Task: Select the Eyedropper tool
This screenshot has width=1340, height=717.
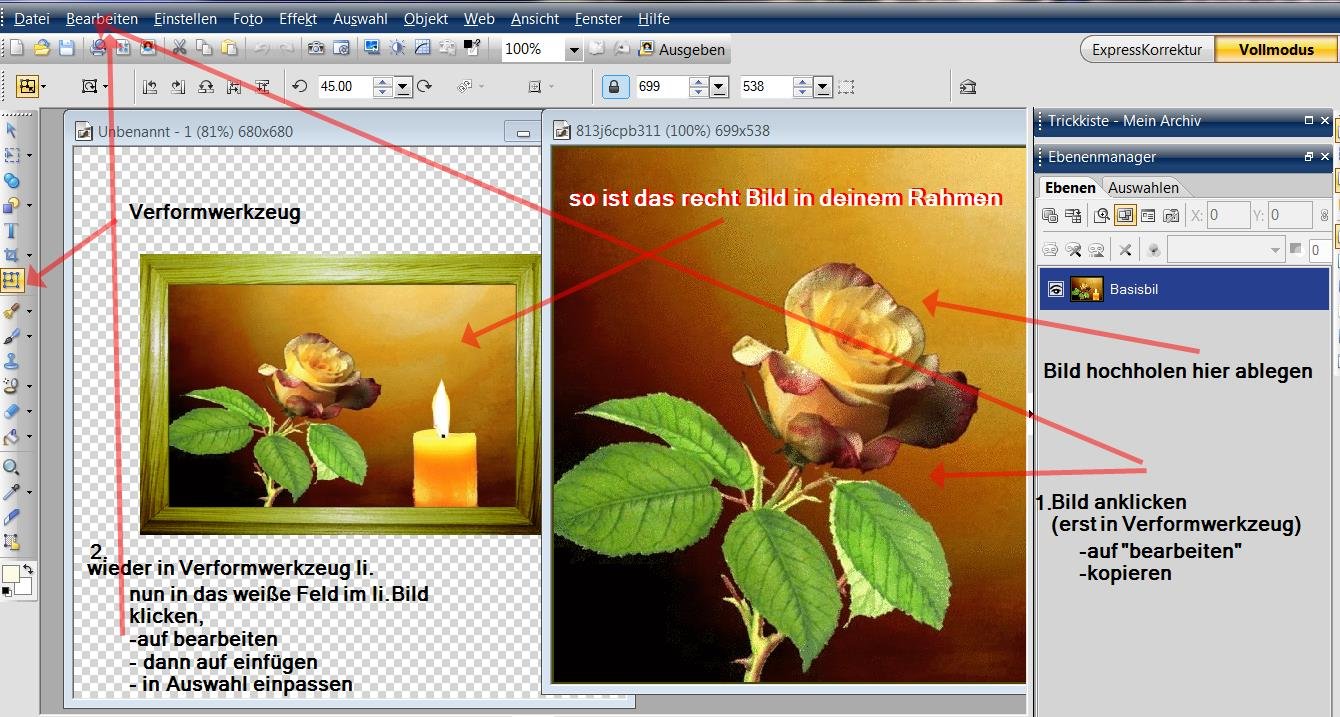Action: click(x=12, y=492)
